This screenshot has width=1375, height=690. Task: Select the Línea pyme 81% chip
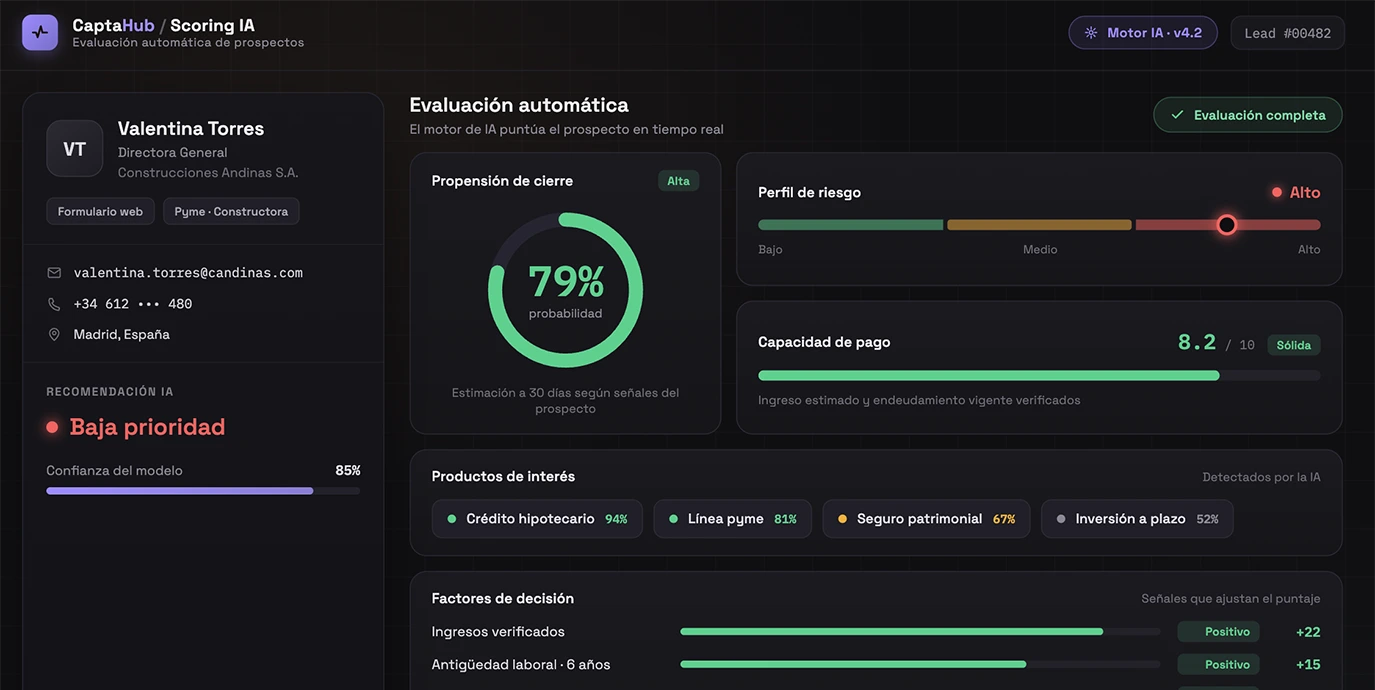tap(732, 519)
